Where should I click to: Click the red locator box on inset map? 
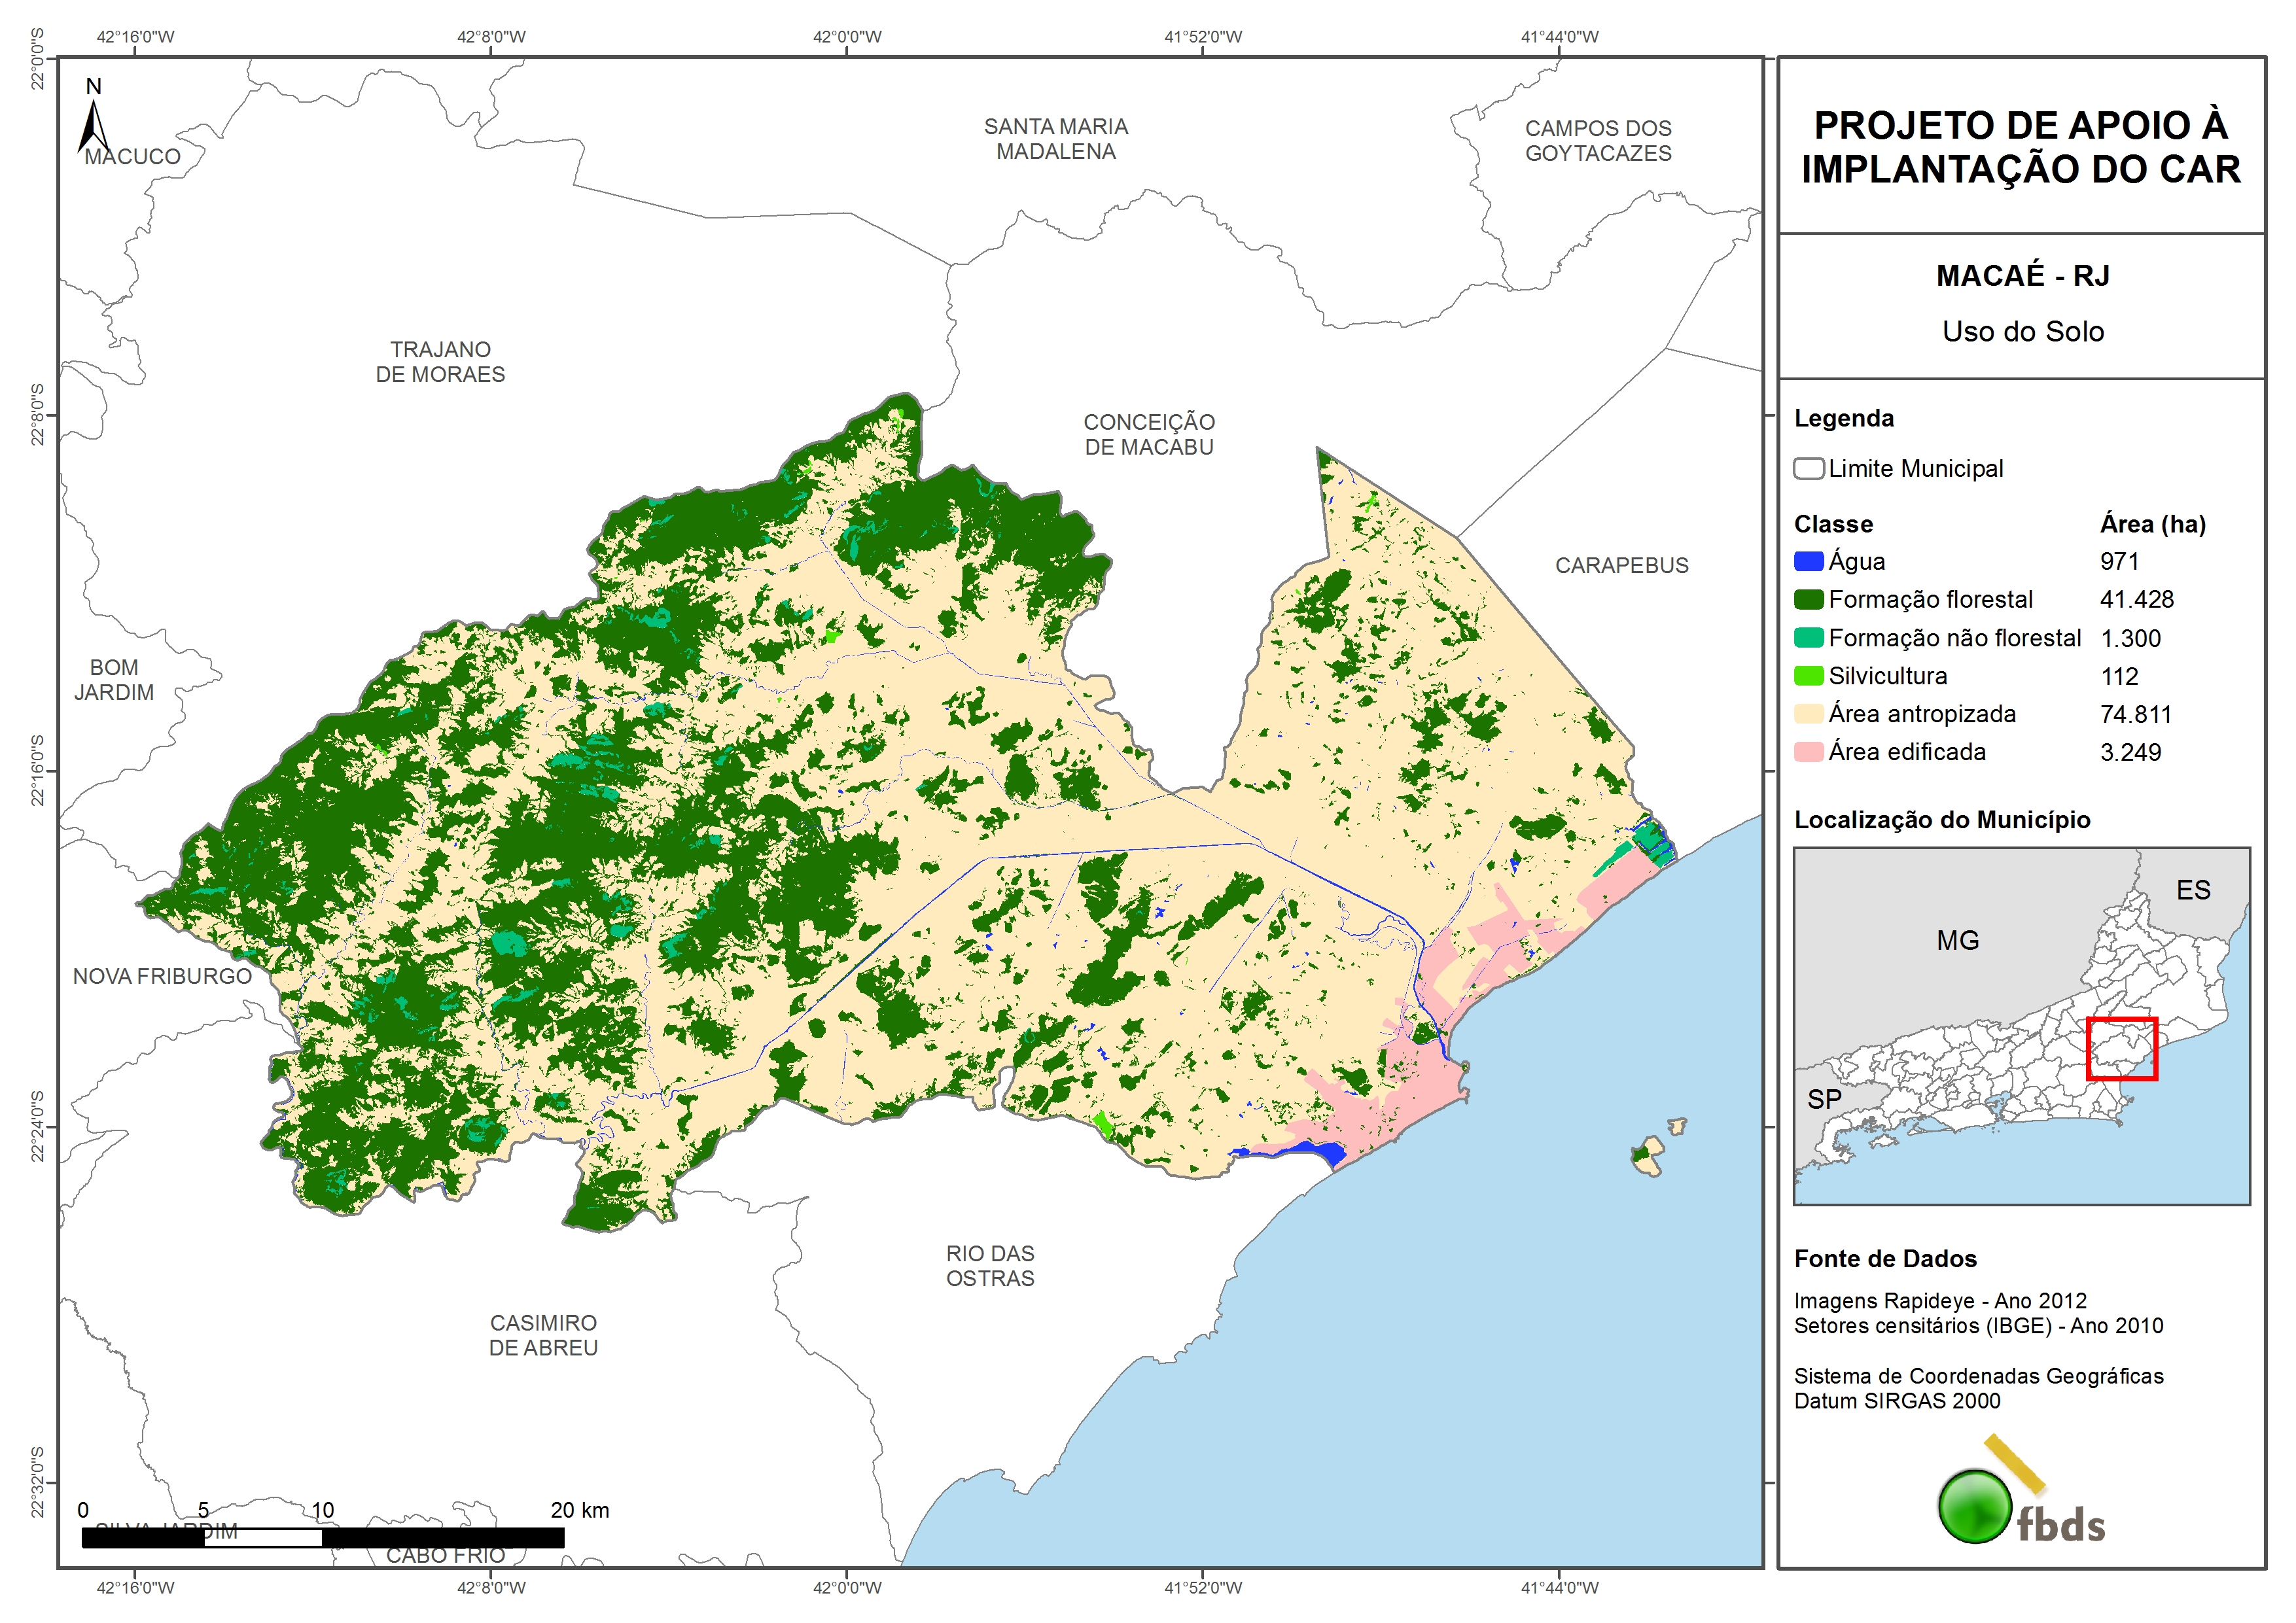pyautogui.click(x=2121, y=1049)
